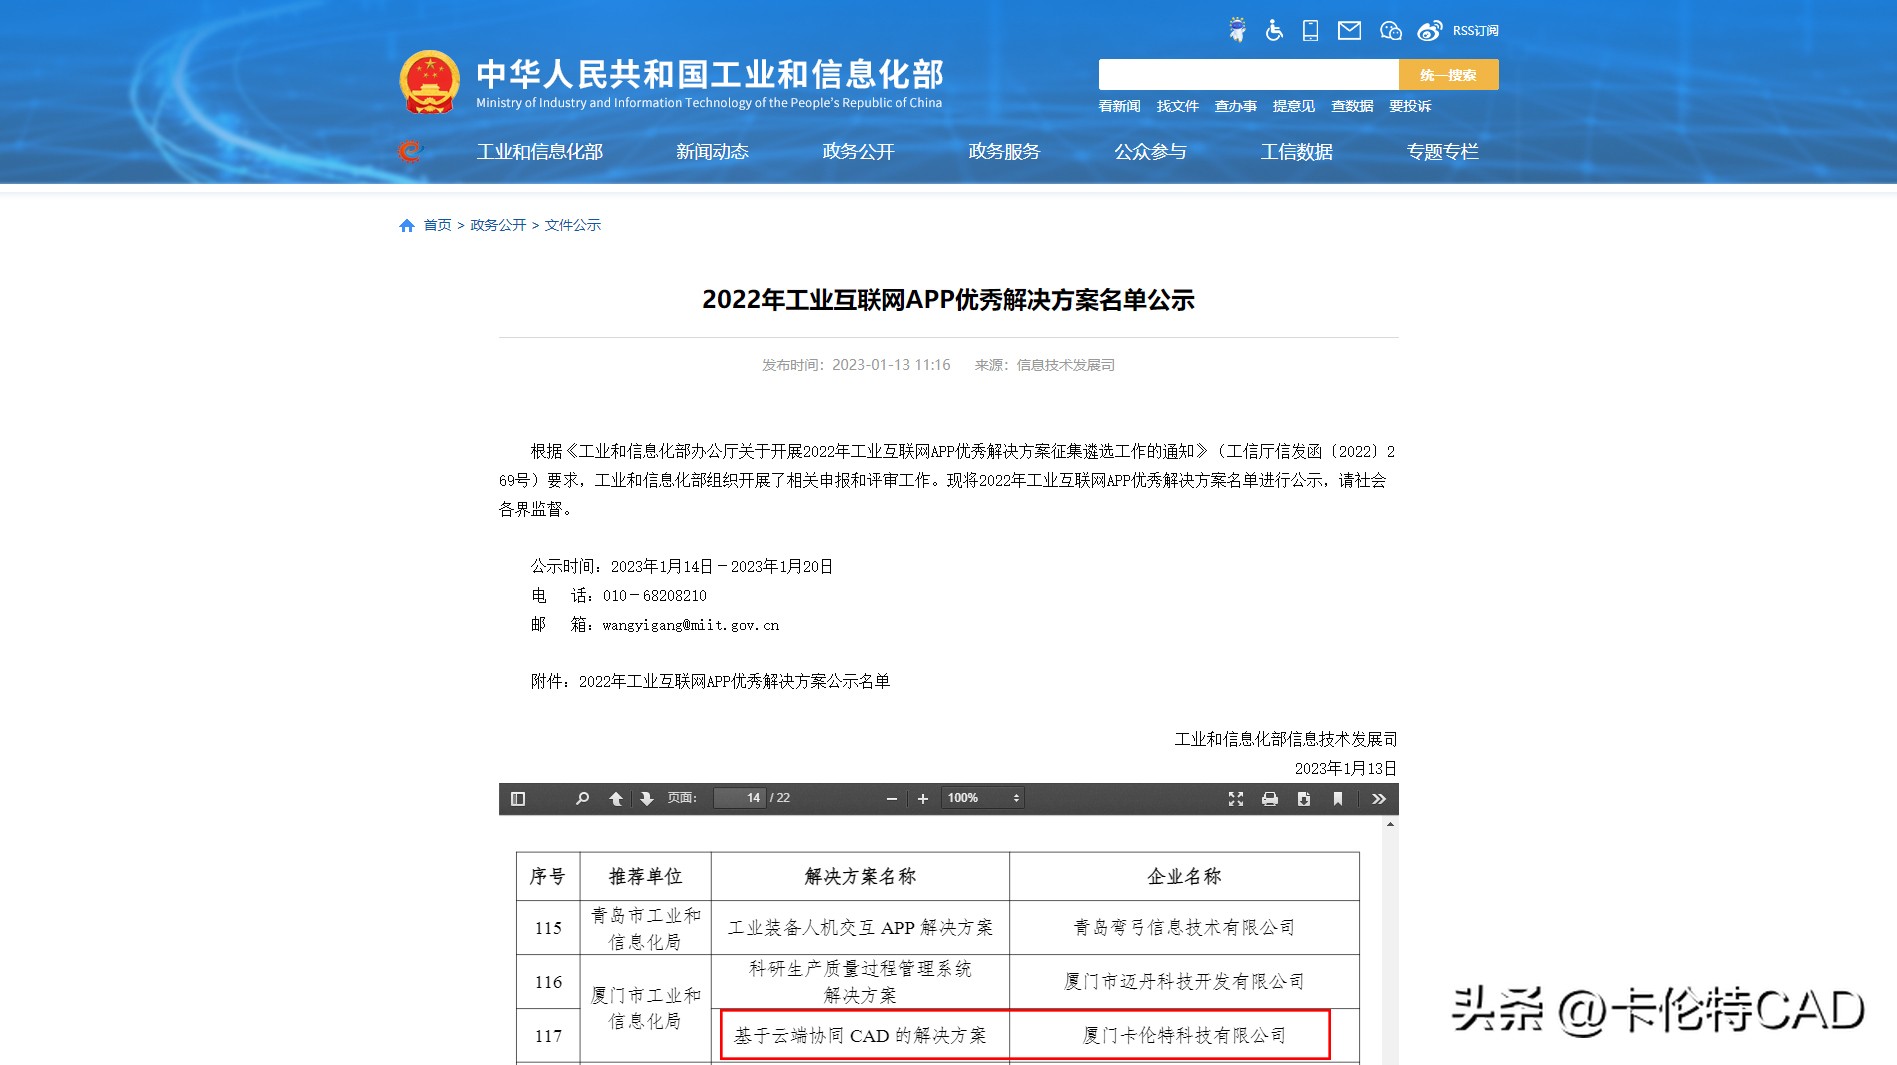Toggle the PDF sidebar panel
This screenshot has width=1897, height=1065.
[x=517, y=798]
